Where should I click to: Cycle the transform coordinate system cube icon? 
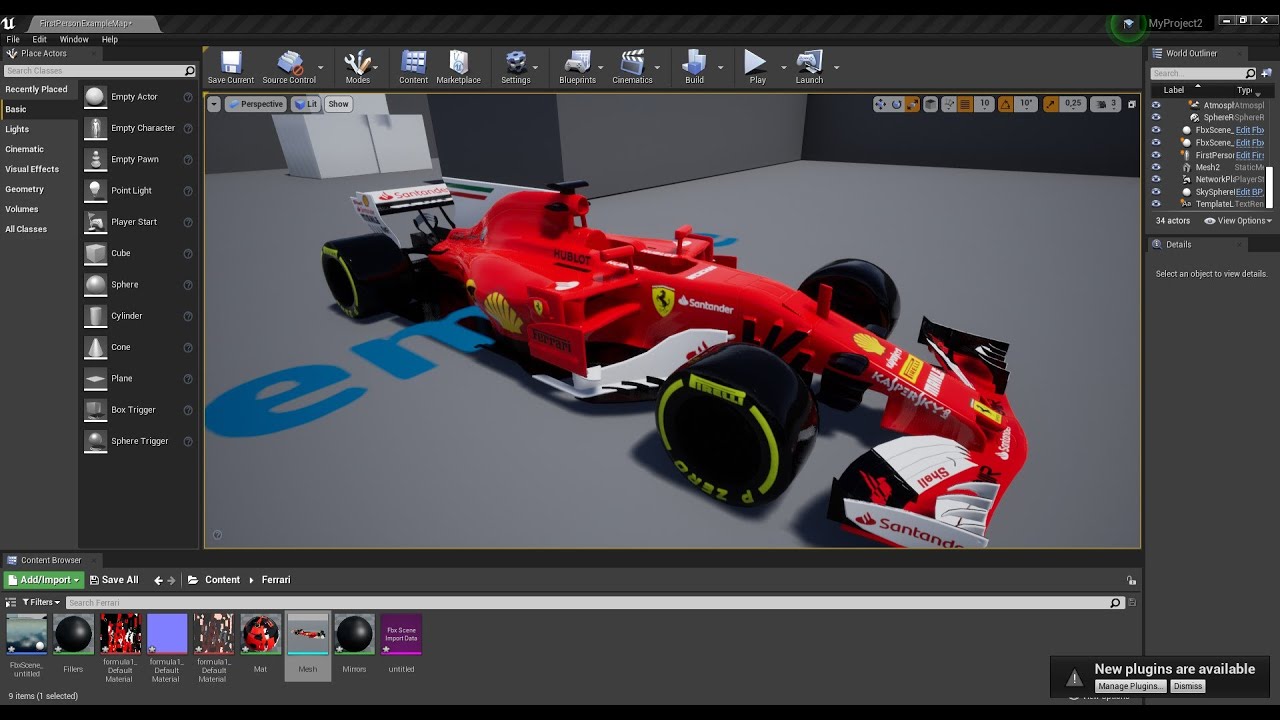coord(930,104)
